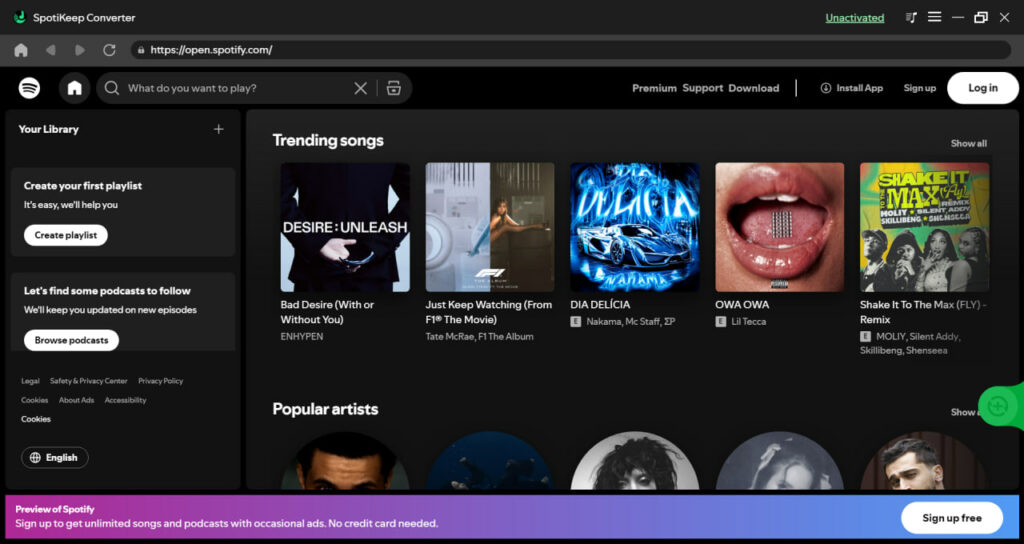
Task: Open the middle popular artist avatar
Action: [x=635, y=461]
